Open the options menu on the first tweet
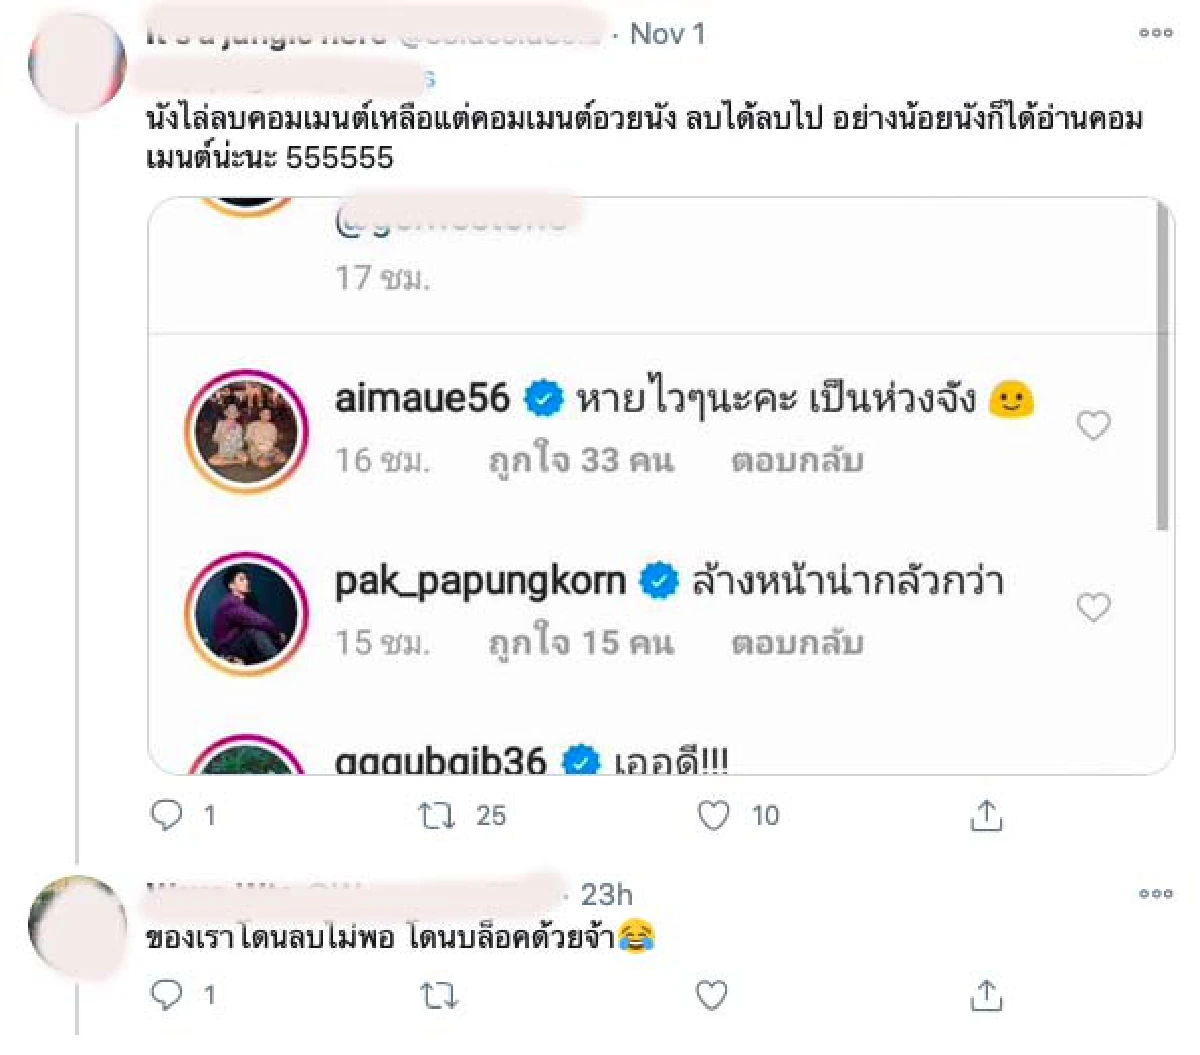Image resolution: width=1200 pixels, height=1055 pixels. pos(1156,32)
